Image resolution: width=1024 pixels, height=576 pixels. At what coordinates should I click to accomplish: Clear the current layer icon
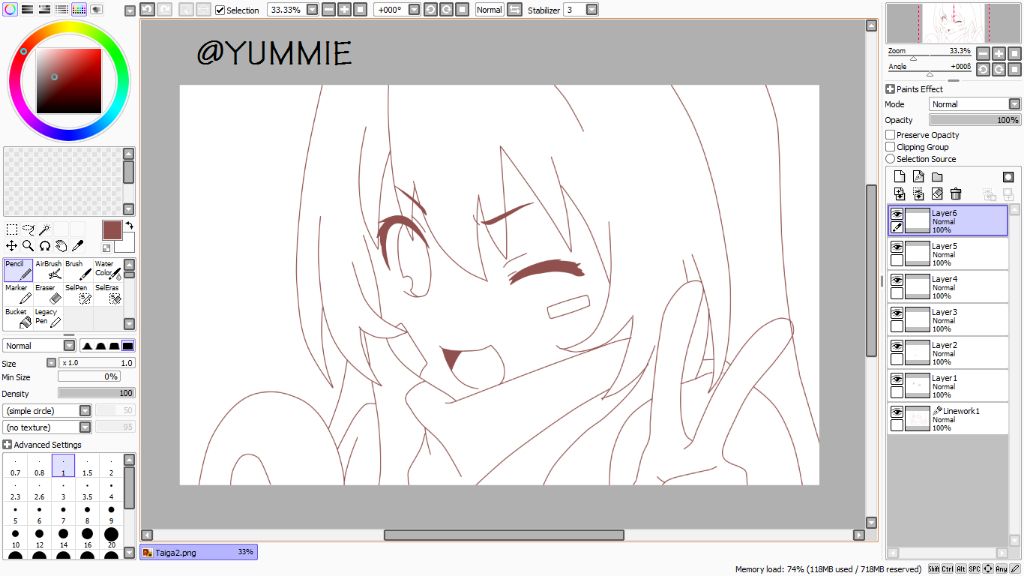937,193
